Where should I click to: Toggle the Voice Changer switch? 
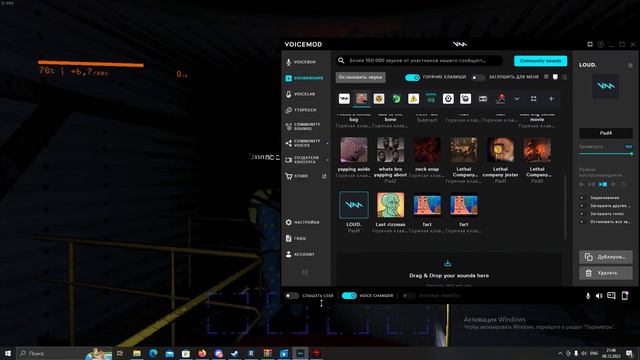349,296
